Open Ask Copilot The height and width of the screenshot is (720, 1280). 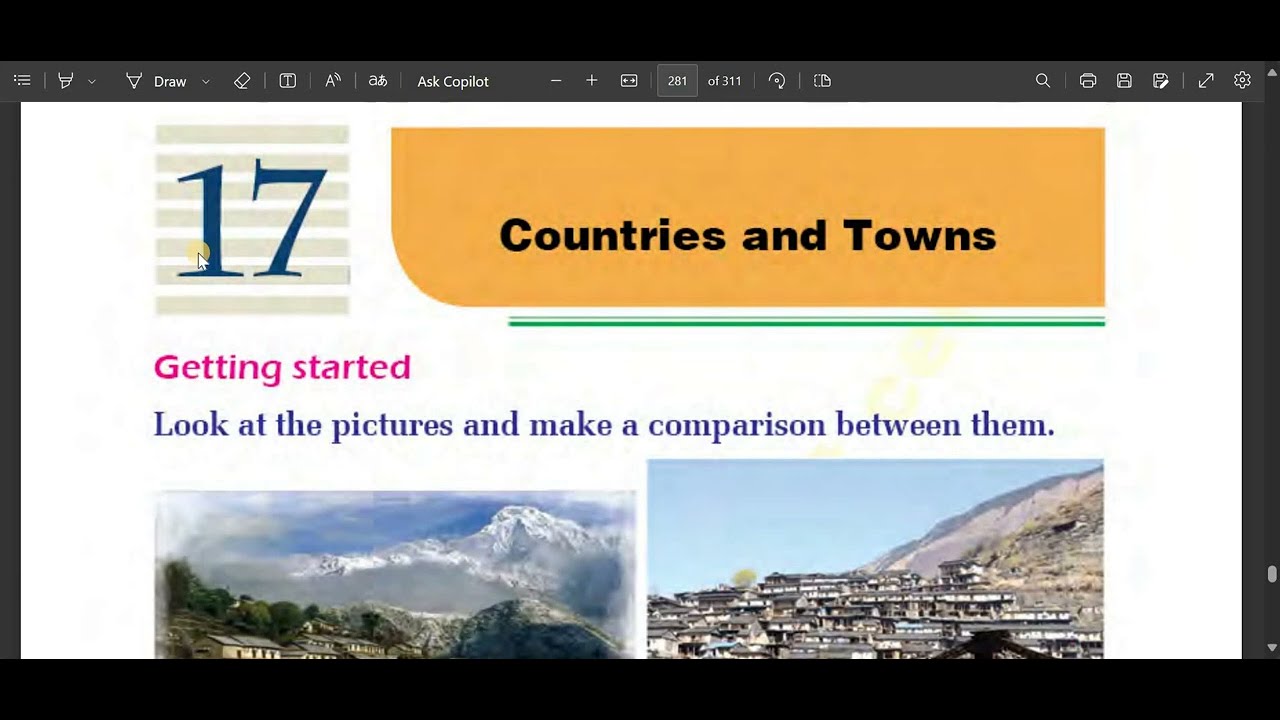[x=453, y=81]
